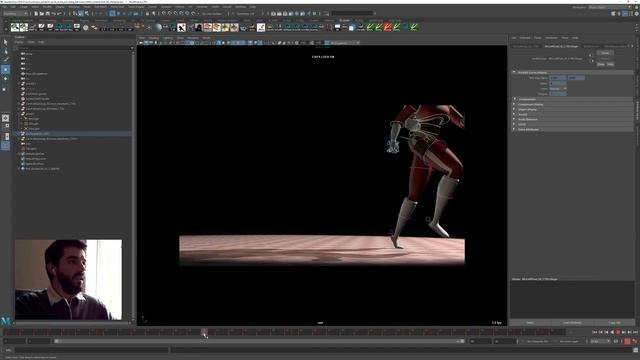The height and width of the screenshot is (360, 640).
Task: Click the Show button beside Hide
Action: (601, 64)
